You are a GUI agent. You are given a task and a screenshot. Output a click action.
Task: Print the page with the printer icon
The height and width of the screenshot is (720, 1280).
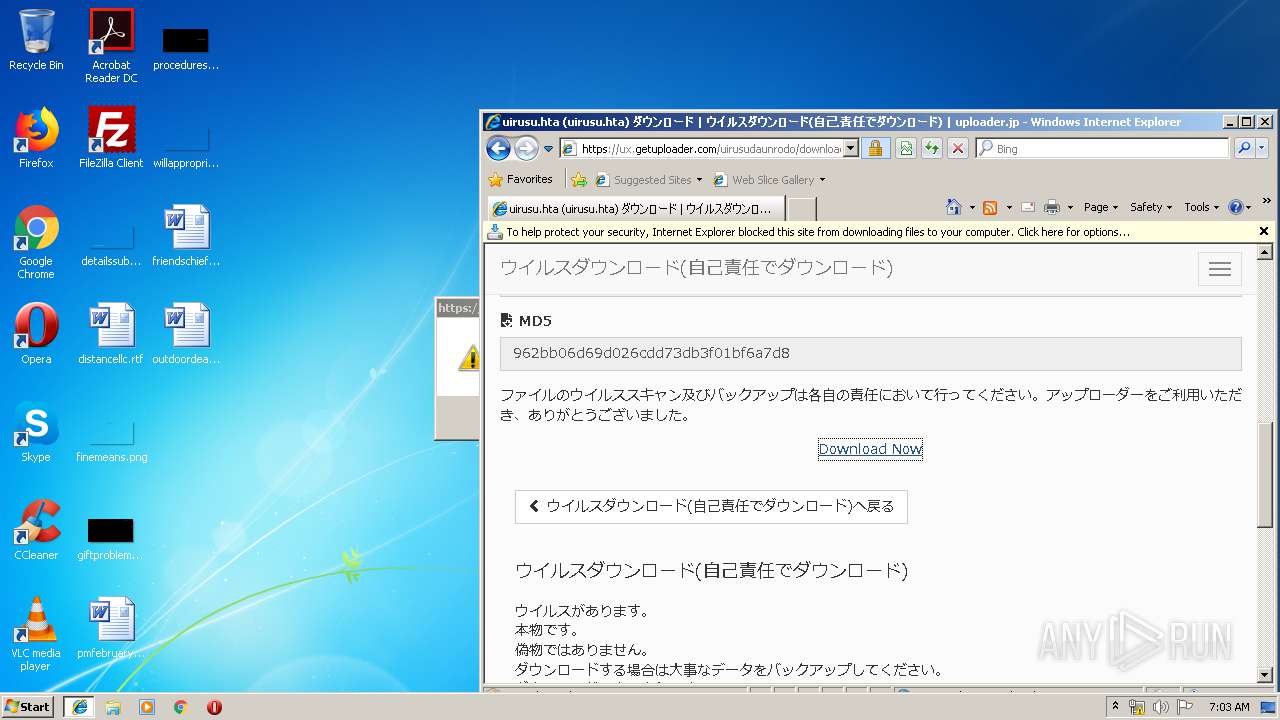[x=1052, y=207]
